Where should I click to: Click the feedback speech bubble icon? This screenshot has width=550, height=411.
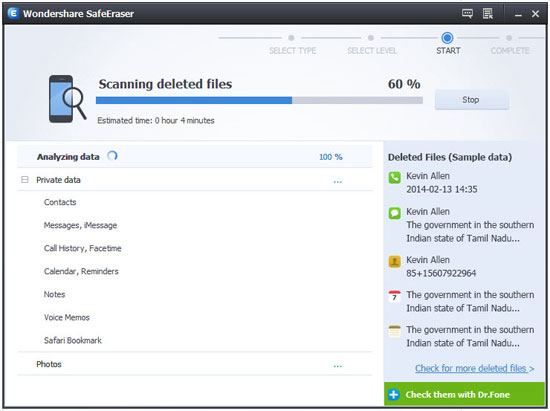(467, 14)
